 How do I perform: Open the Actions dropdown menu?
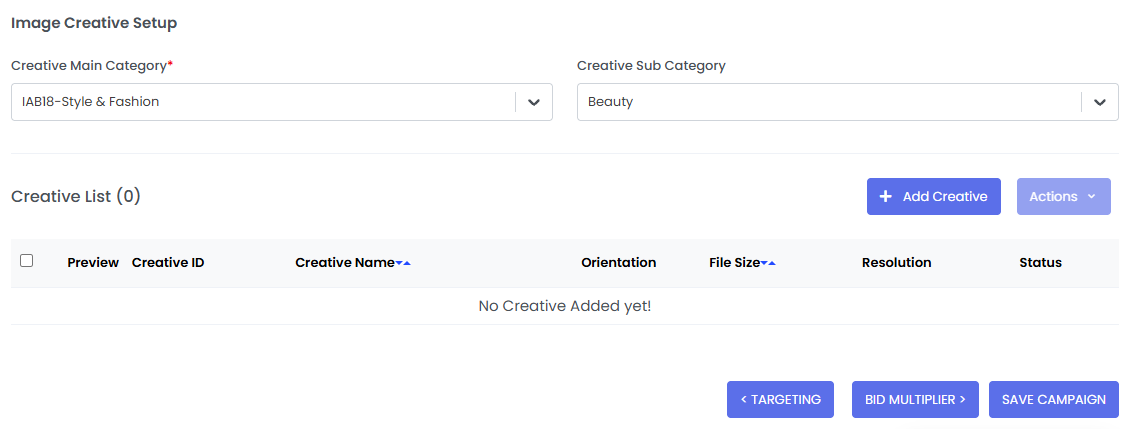tap(1063, 197)
